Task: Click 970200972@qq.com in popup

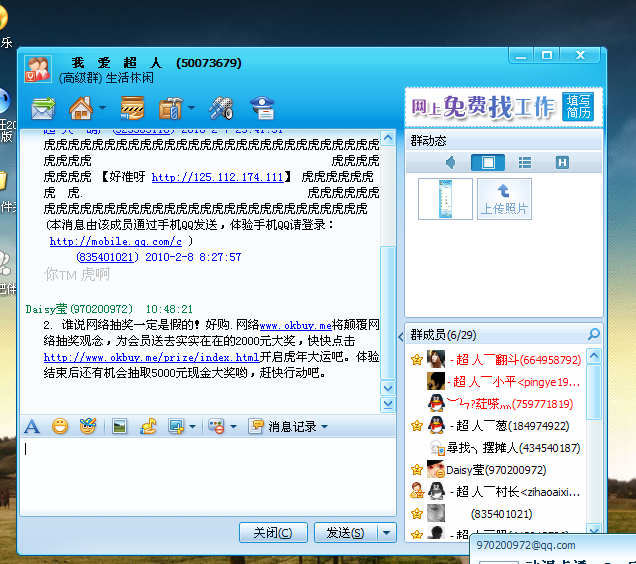Action: pos(526,545)
